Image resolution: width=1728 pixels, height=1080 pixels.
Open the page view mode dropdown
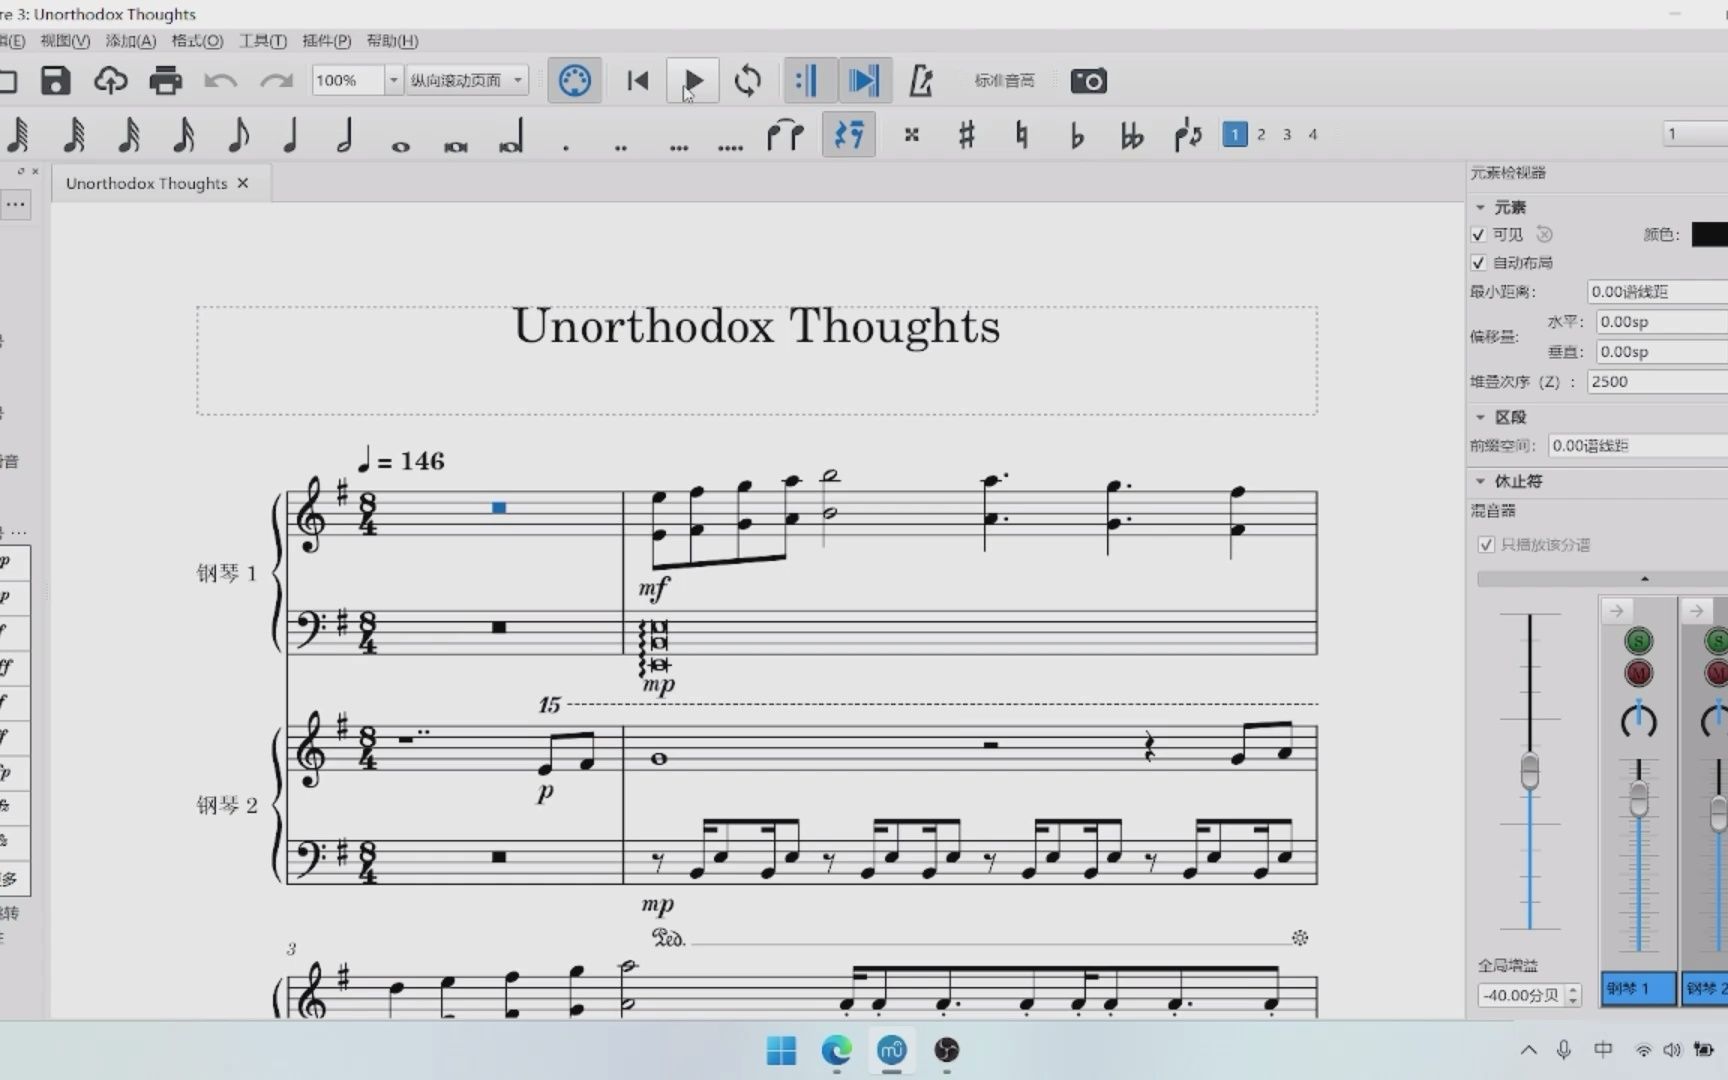click(x=467, y=80)
